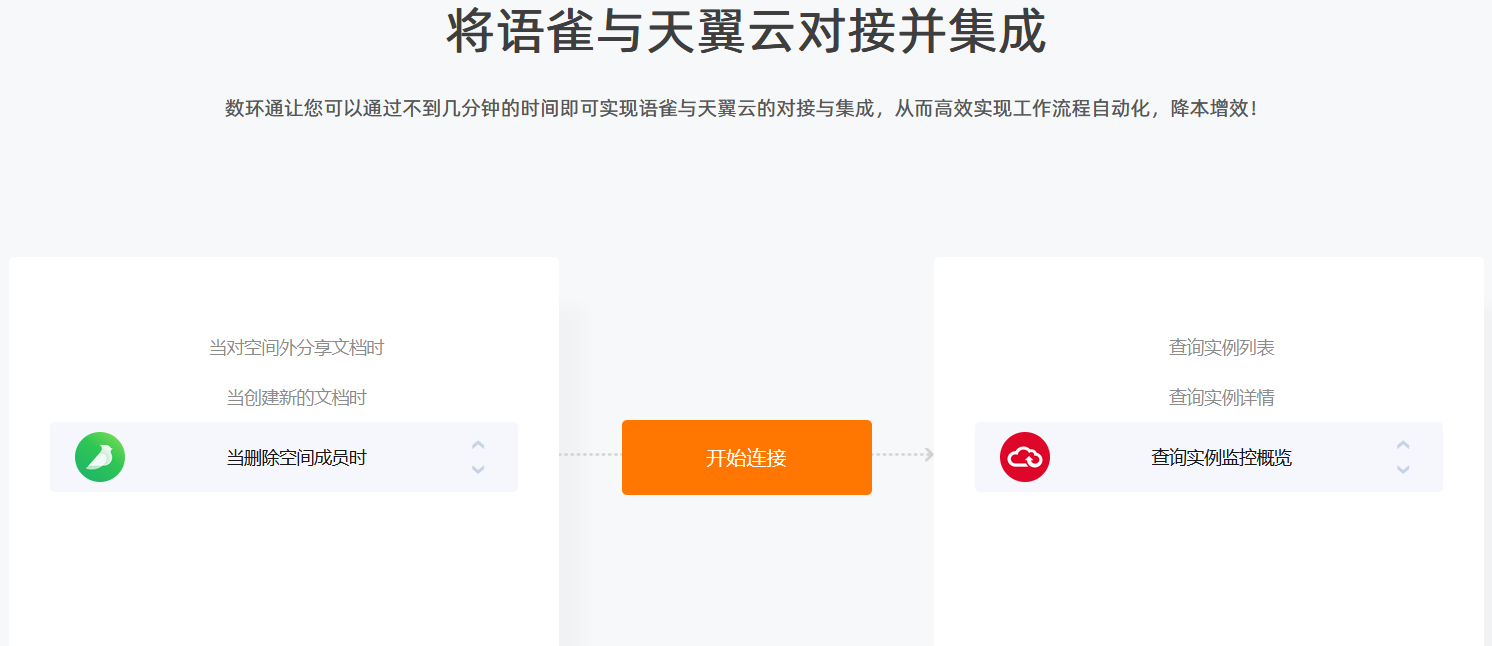The image size is (1492, 646).
Task: Click the arrowhead pointing at the 天翼云 card
Action: 929,455
